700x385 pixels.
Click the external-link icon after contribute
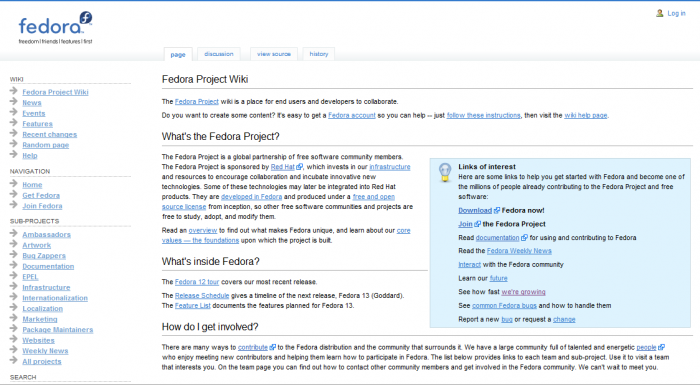[272, 347]
